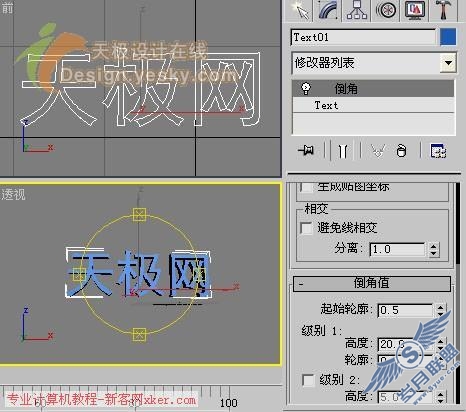Click the 起始轮廓 value field
Screen dimensions: 466x412
coord(405,310)
